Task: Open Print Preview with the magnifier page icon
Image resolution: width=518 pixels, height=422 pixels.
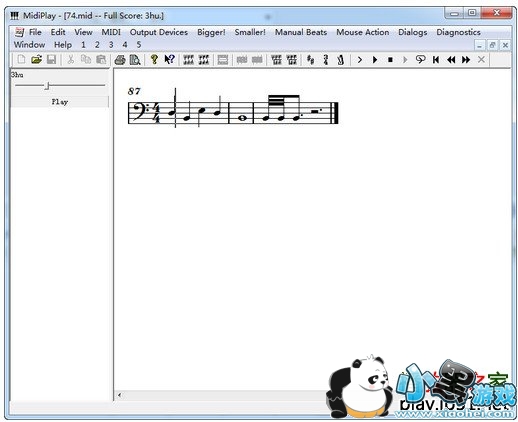Action: tap(135, 60)
